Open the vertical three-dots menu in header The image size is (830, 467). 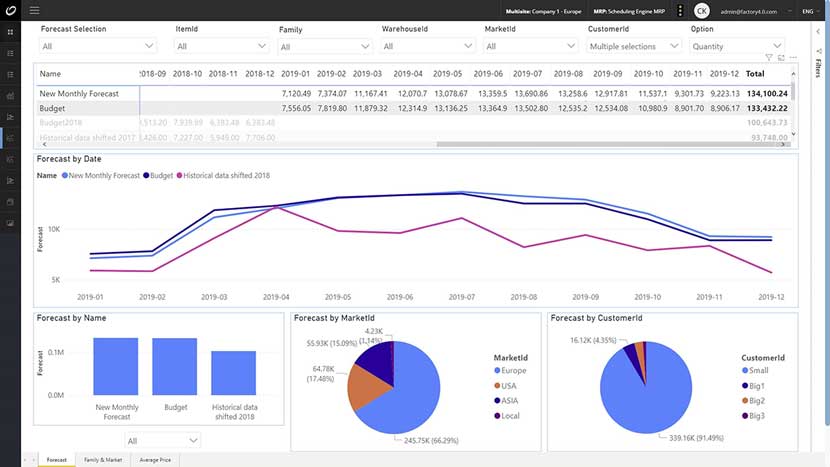tap(680, 11)
